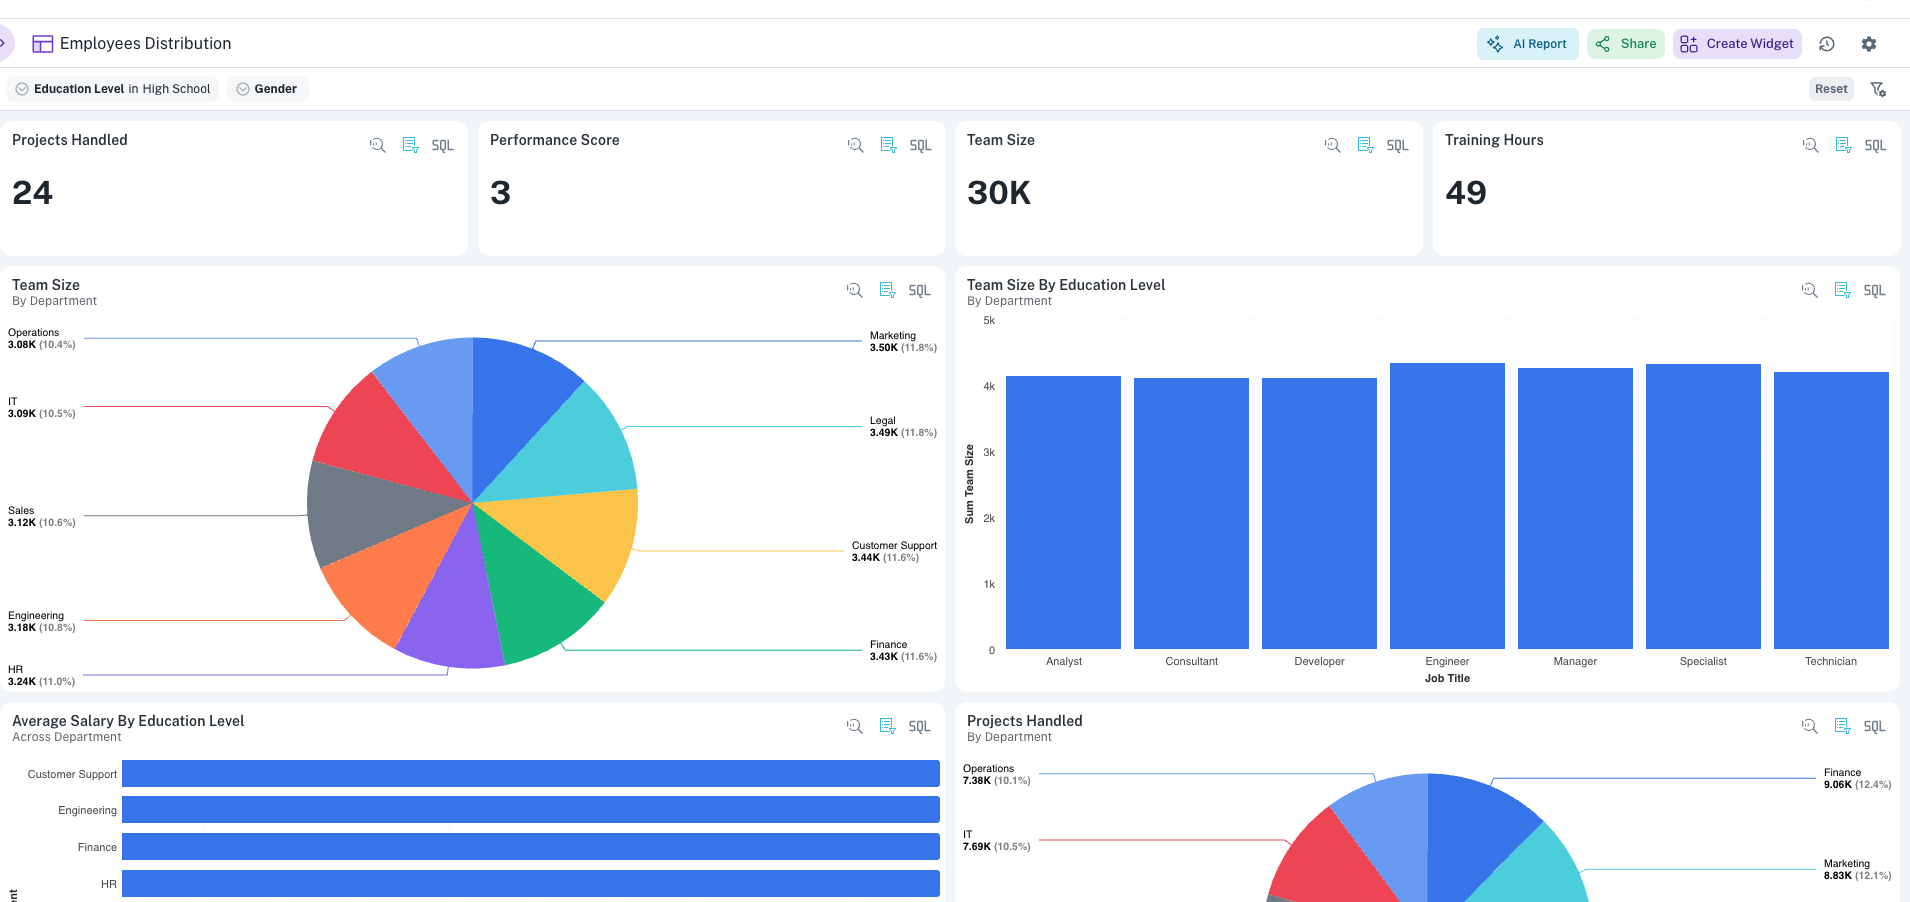This screenshot has height=902, width=1910.
Task: Expand the left sidebar arrow
Action: 3,43
